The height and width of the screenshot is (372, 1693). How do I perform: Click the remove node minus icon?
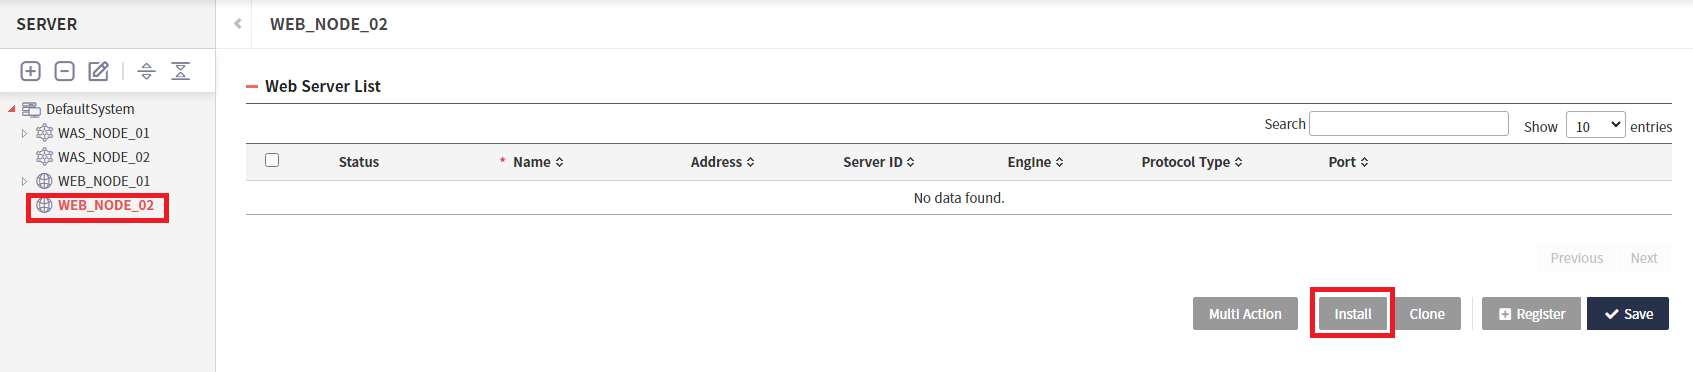(x=64, y=71)
